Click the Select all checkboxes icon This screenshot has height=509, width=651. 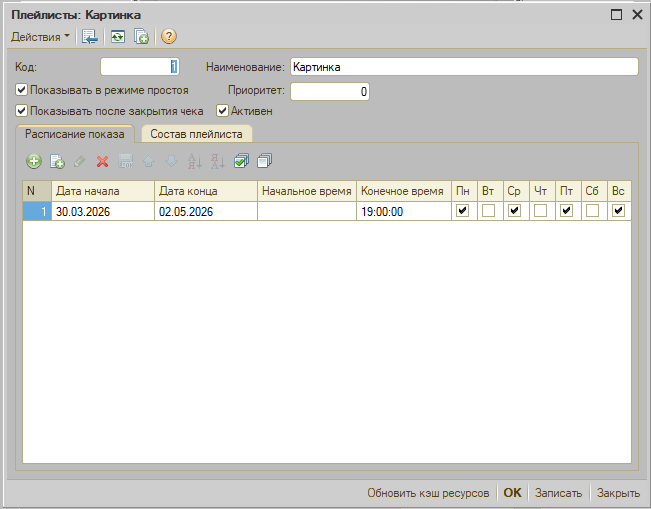pyautogui.click(x=241, y=161)
